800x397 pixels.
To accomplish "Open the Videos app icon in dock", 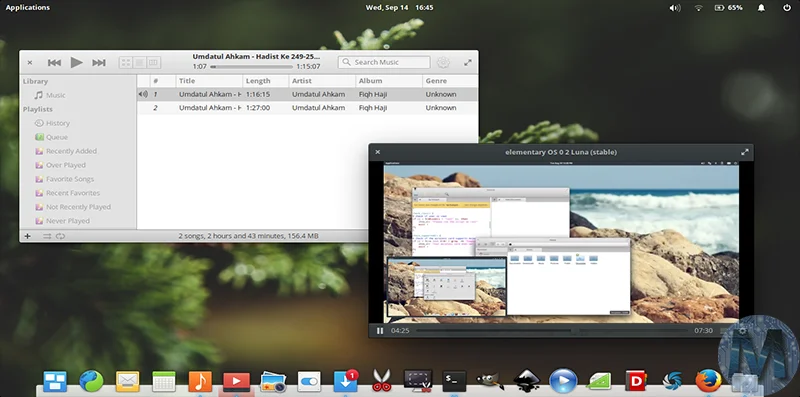I will click(x=236, y=381).
